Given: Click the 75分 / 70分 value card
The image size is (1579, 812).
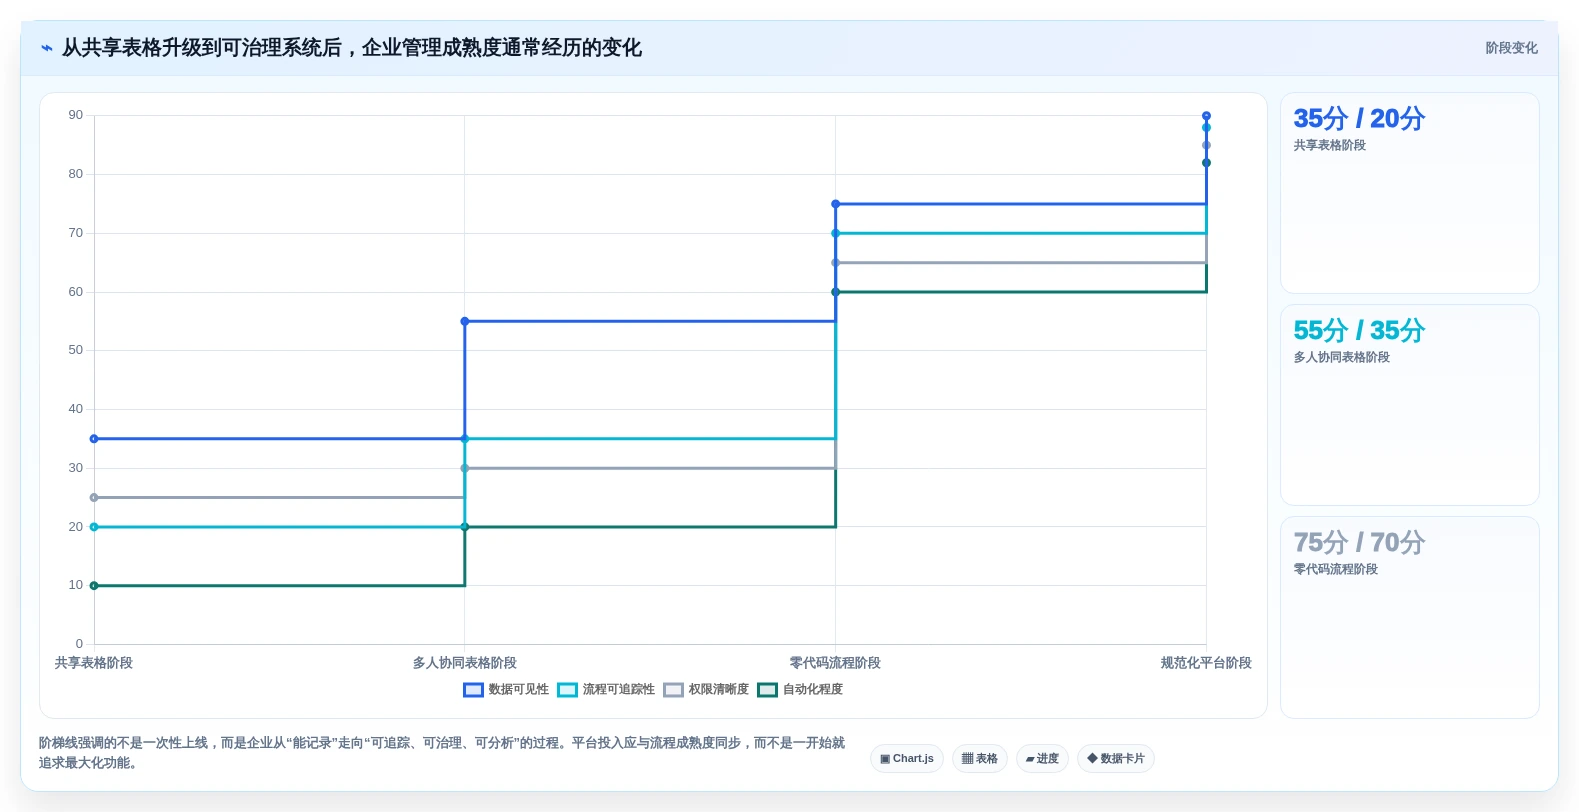Looking at the screenshot, I should pos(1410,617).
